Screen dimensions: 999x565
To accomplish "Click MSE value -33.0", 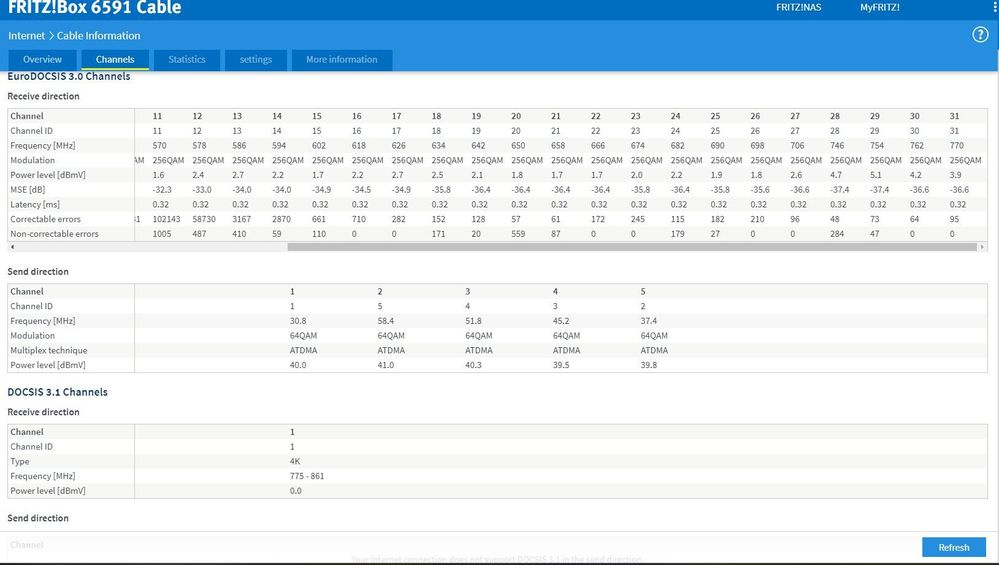I will [202, 190].
